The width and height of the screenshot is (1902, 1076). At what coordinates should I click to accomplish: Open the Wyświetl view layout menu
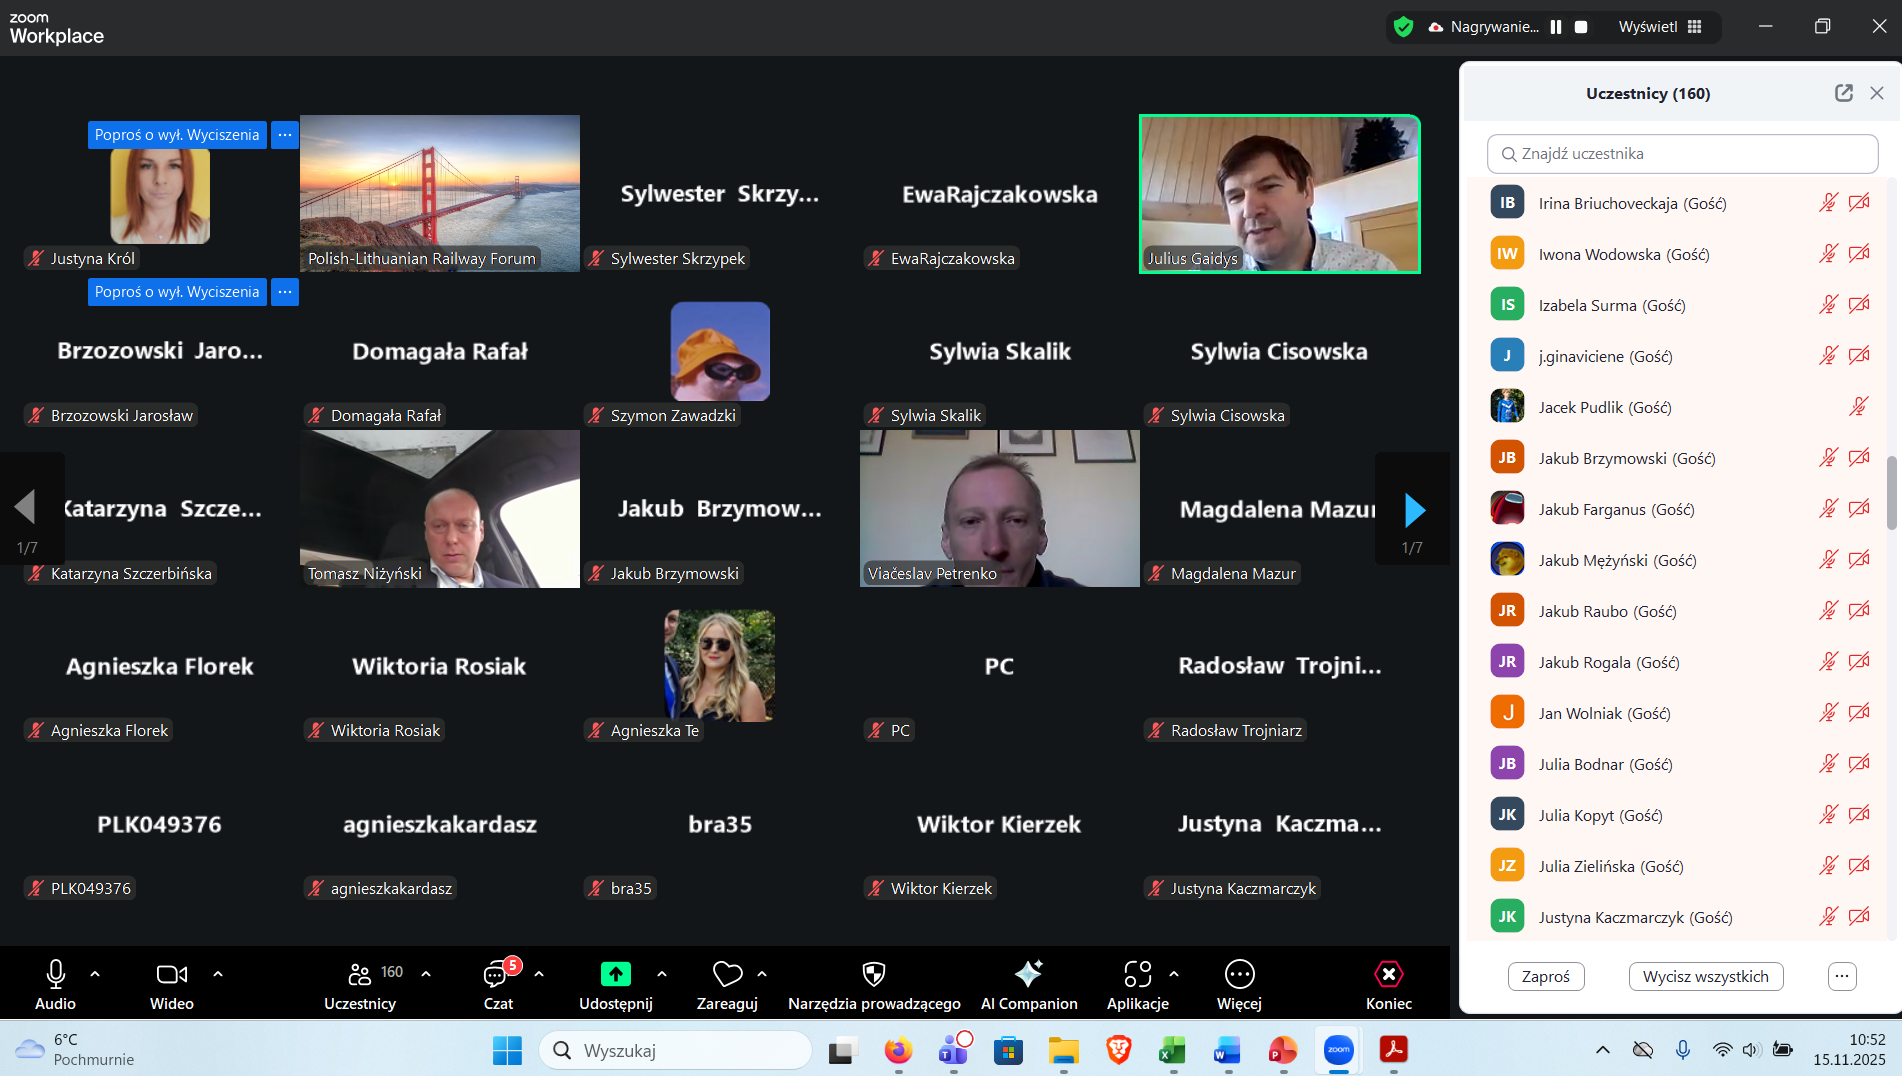pos(1660,27)
